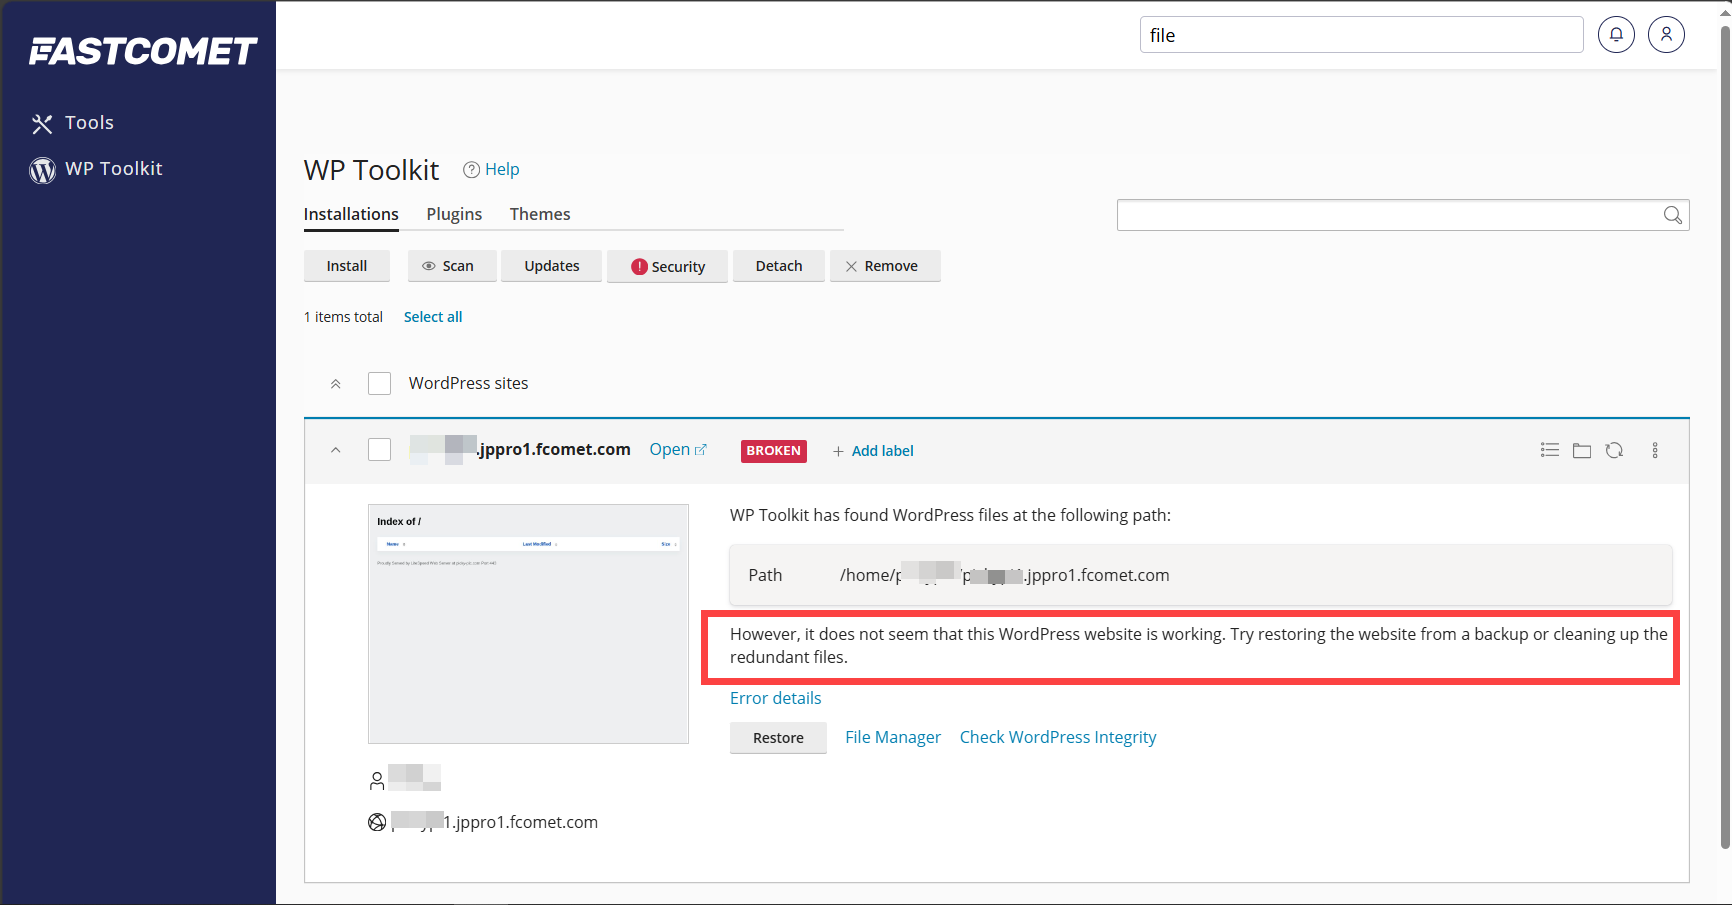Click the globe icon beside the domain

point(377,822)
